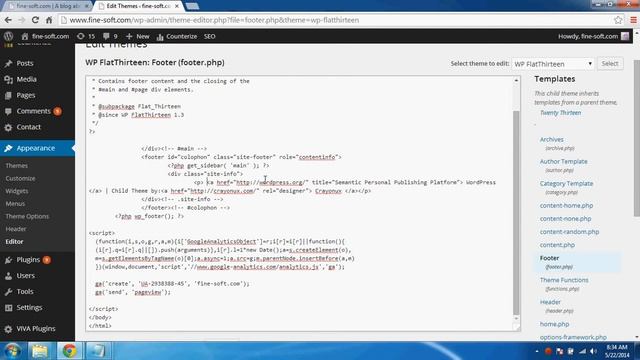This screenshot has height=360, width=640.
Task: Open SEO menu in admin bar
Action: 209,36
